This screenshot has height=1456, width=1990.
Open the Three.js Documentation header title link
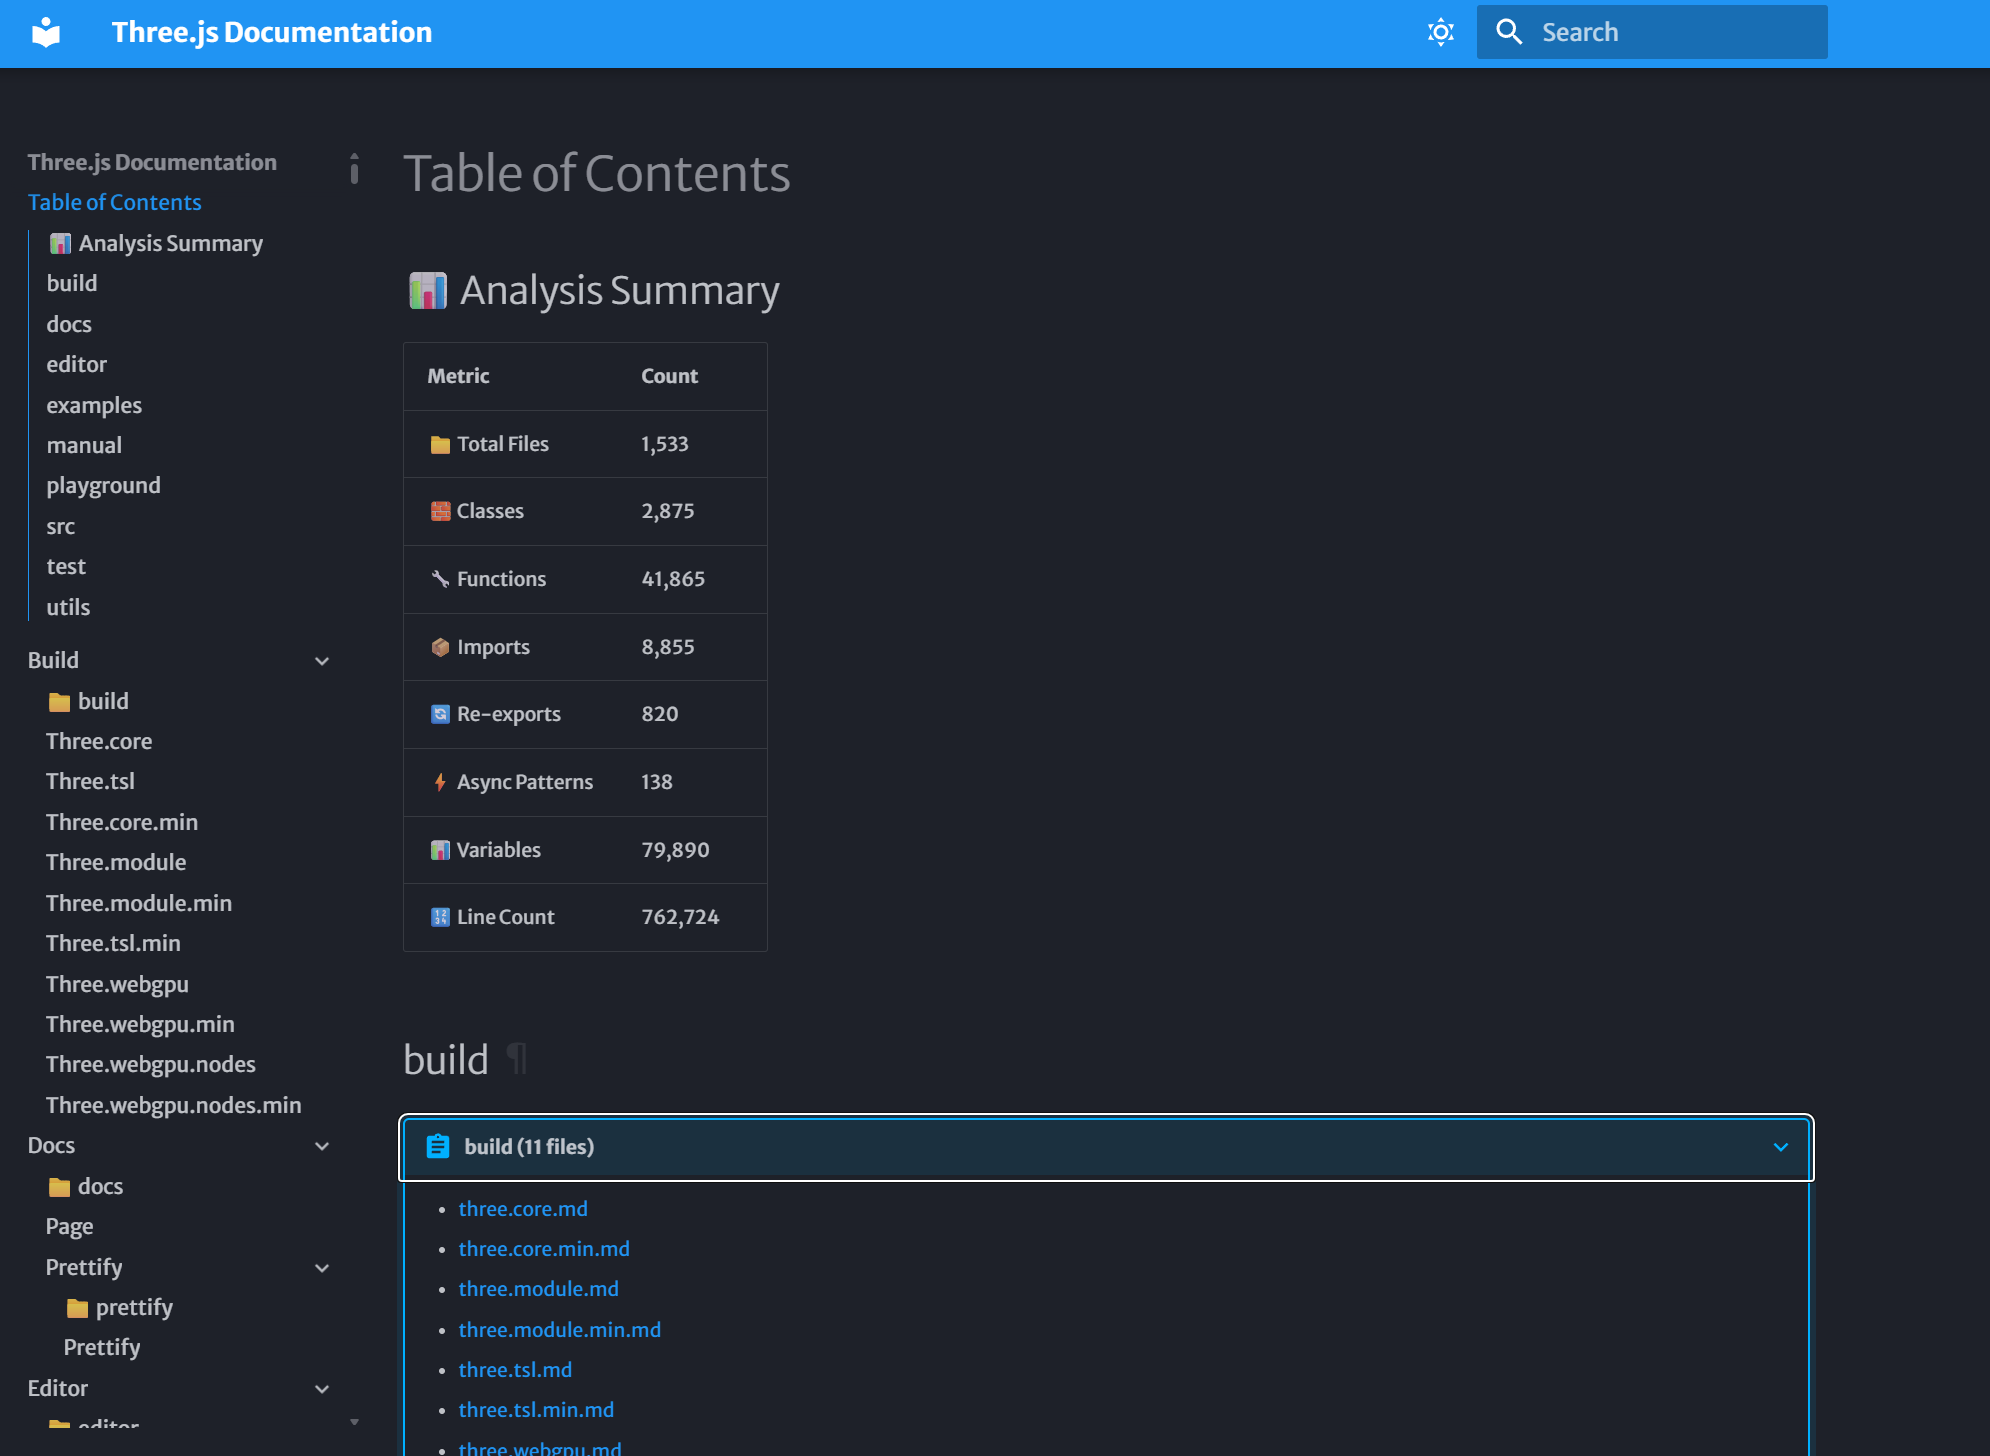[x=272, y=33]
